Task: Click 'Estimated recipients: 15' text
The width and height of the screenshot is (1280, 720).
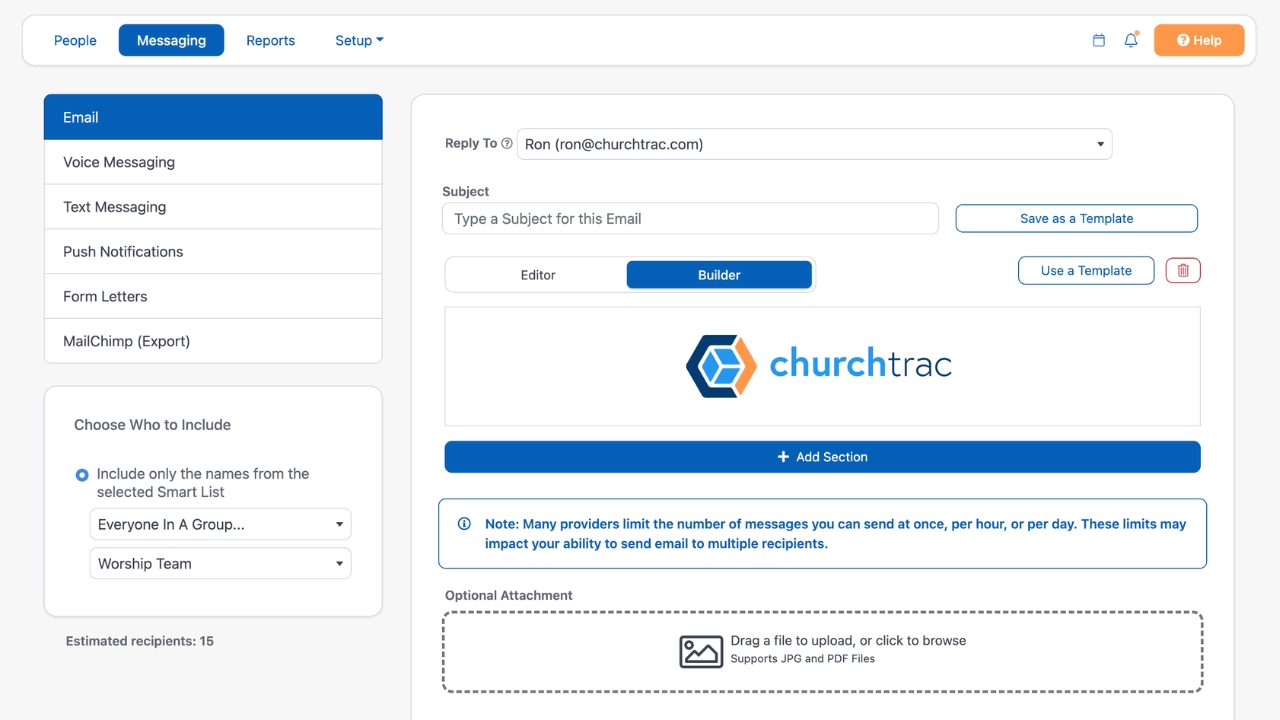Action: coord(140,641)
